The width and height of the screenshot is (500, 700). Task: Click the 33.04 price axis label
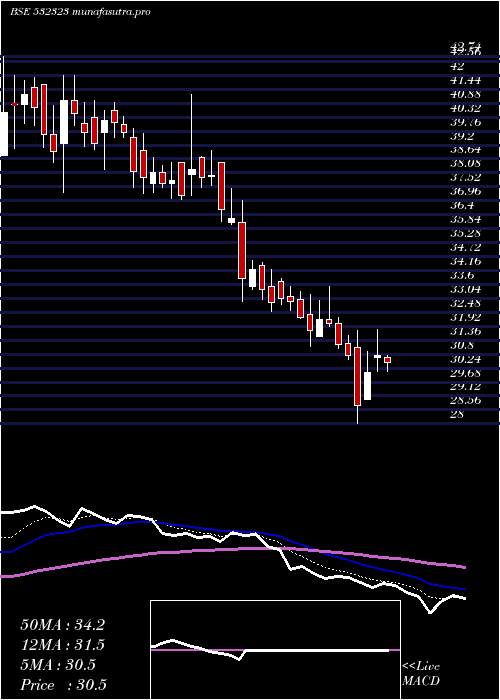click(x=466, y=289)
